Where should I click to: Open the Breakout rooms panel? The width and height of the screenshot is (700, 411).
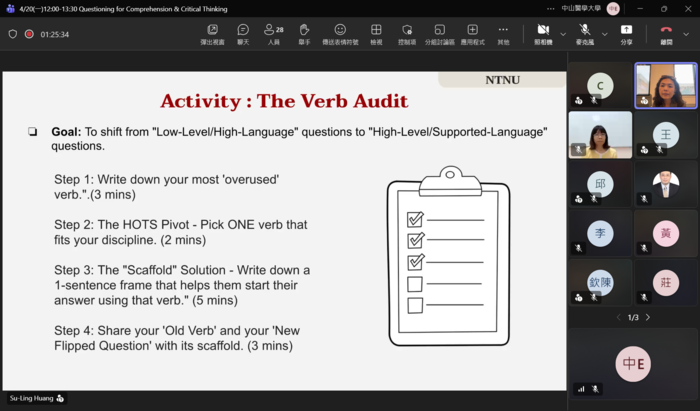click(x=439, y=33)
